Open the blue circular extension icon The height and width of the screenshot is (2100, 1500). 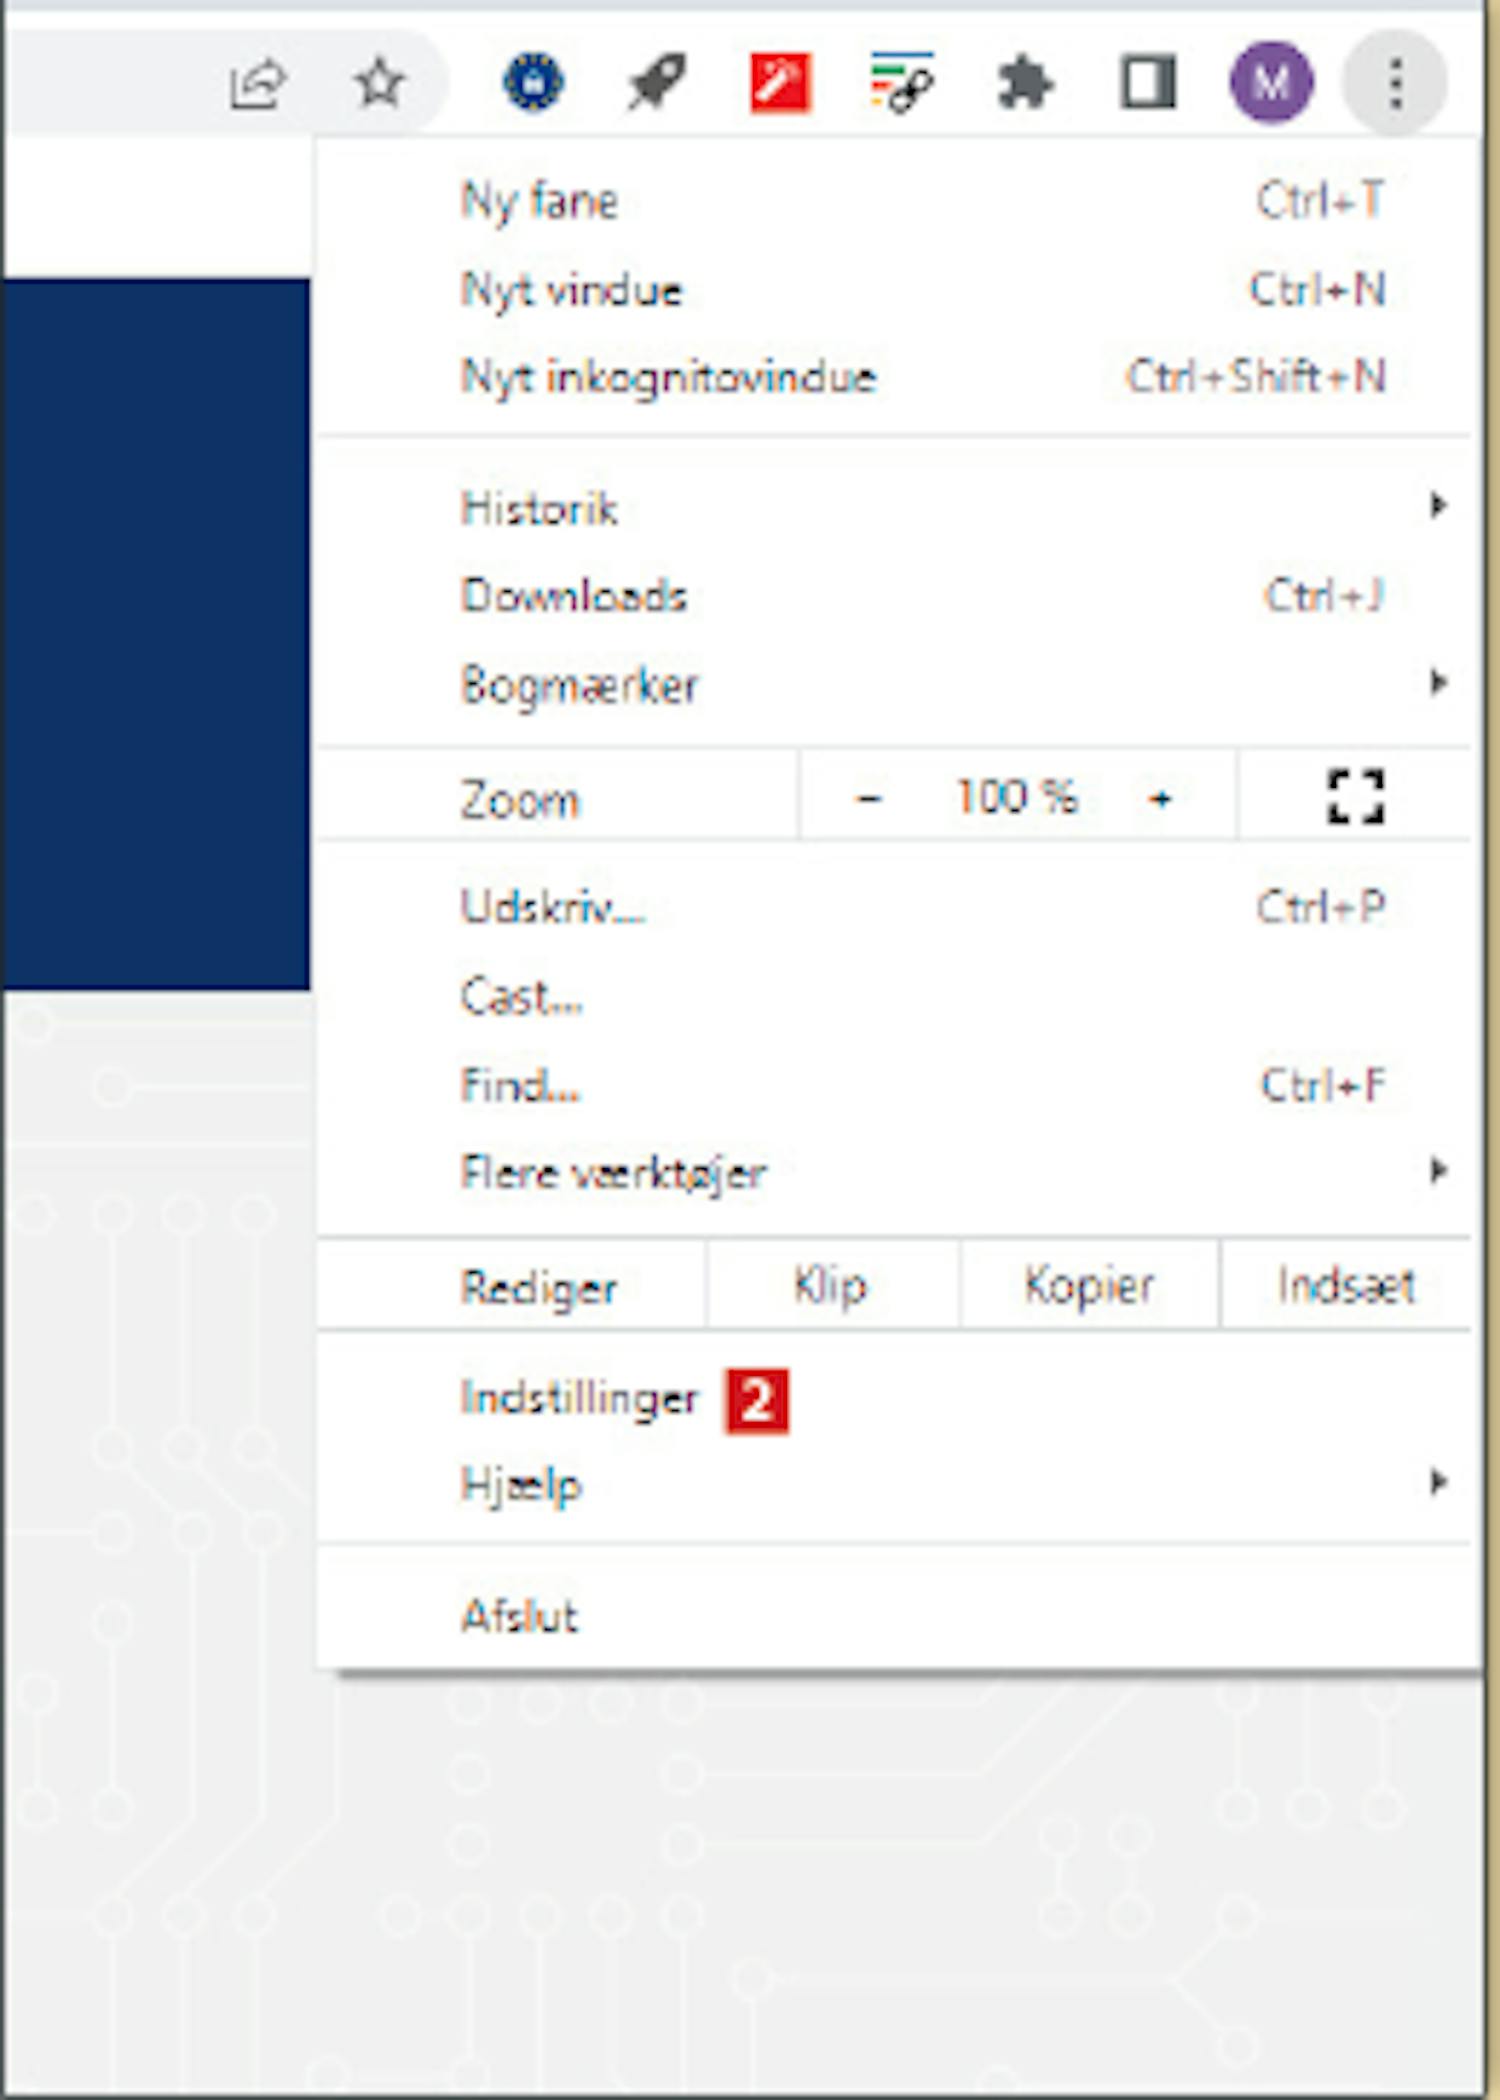pyautogui.click(x=534, y=82)
